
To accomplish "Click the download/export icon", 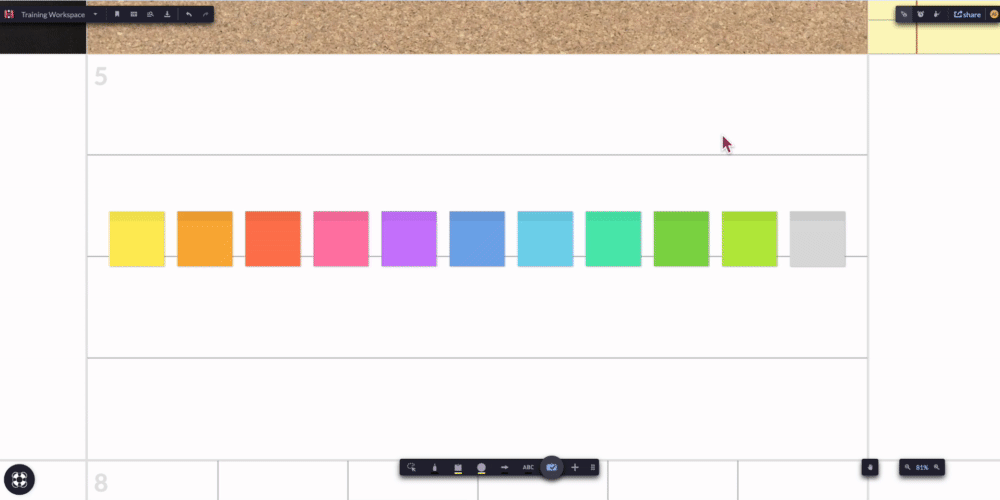I will click(x=167, y=14).
